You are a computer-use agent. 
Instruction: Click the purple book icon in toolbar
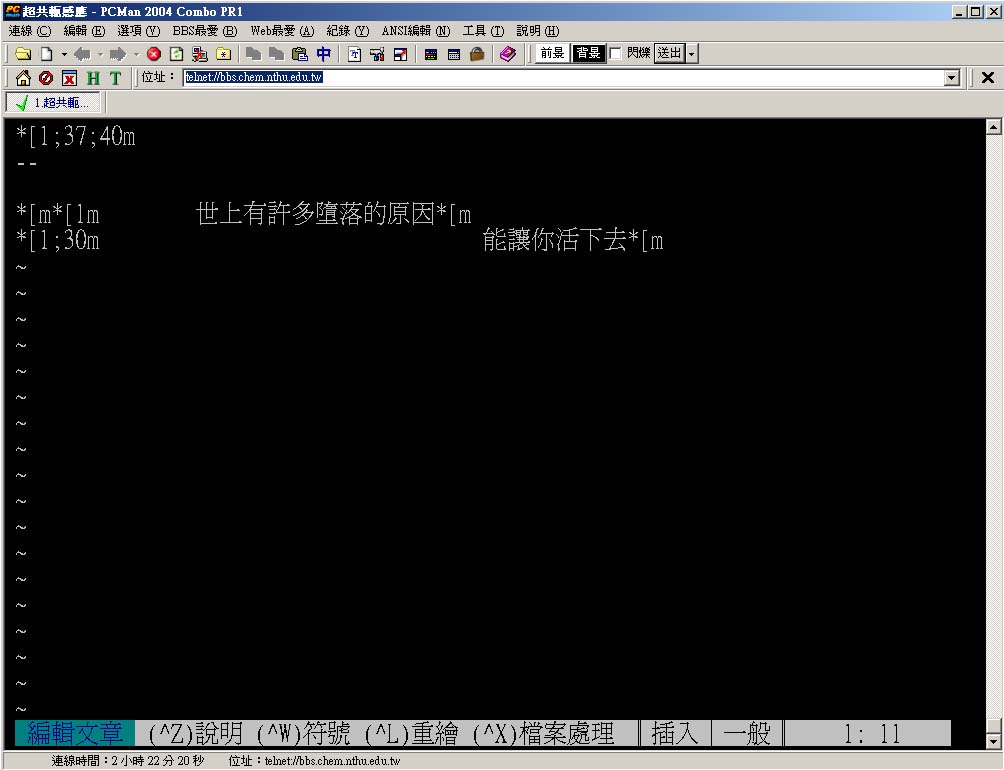(508, 54)
